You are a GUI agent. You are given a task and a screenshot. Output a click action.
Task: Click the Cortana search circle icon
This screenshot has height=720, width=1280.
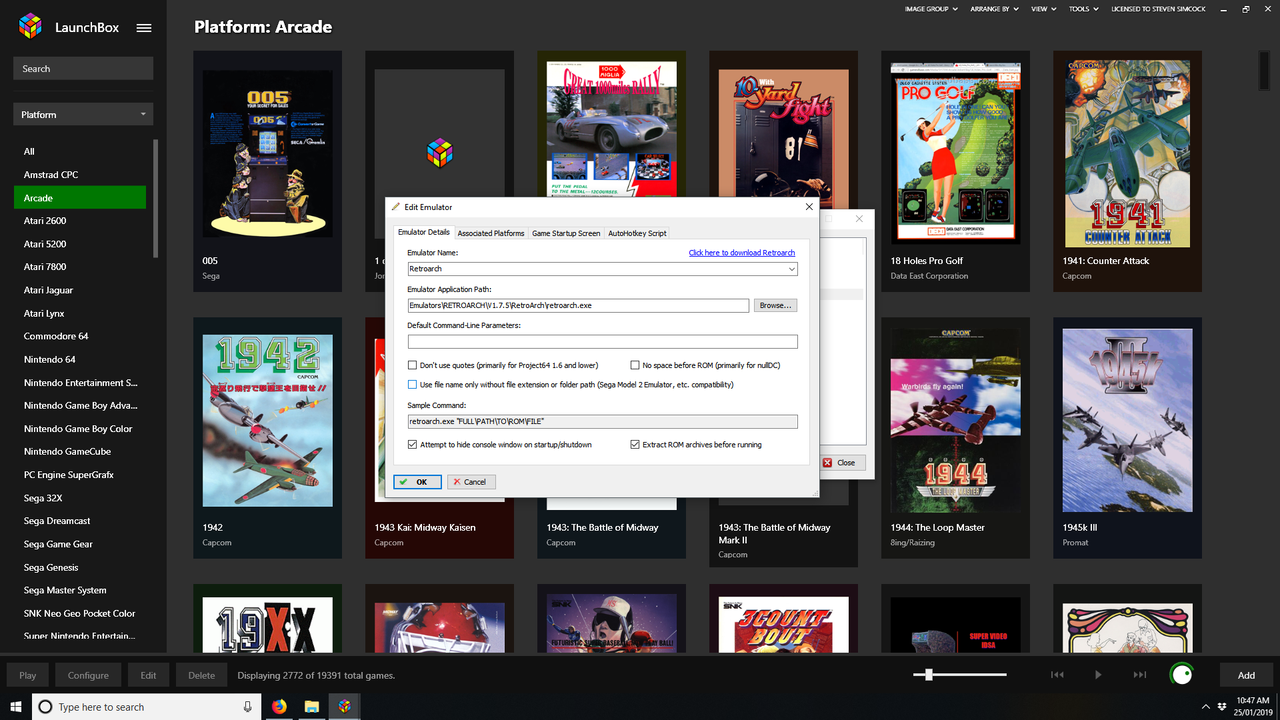point(45,707)
